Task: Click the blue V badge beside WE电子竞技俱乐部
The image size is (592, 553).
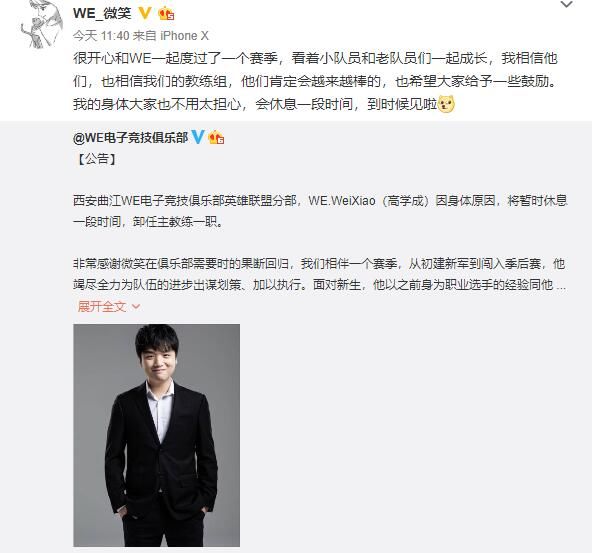Action: click(198, 137)
